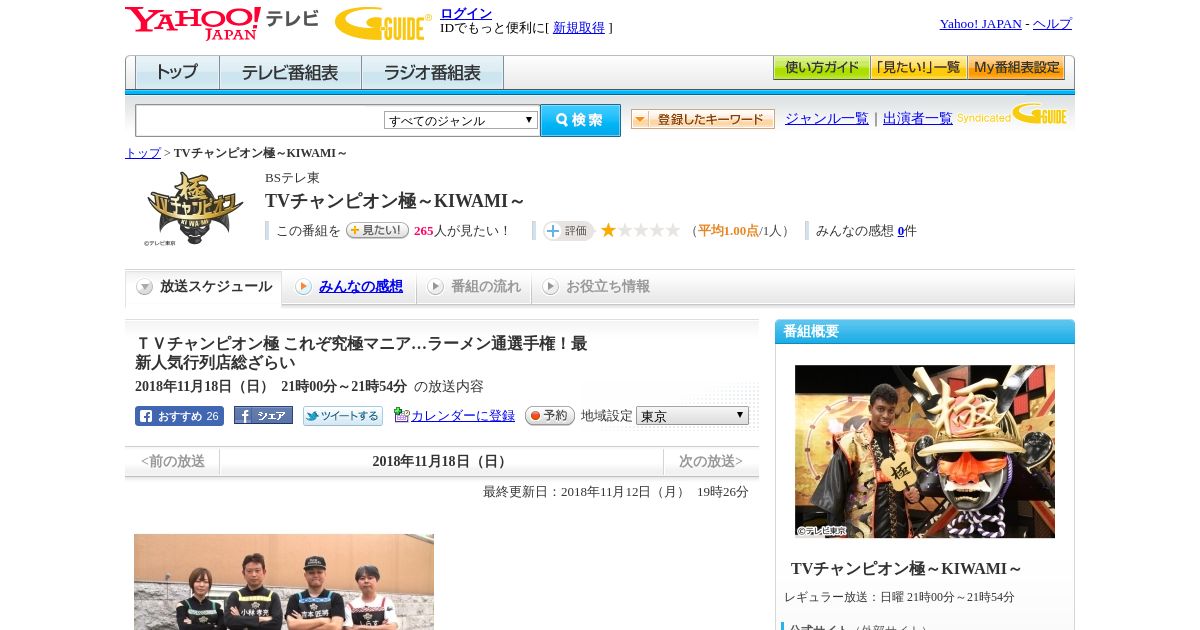Click the Facebook おすすめ 26 button
The width and height of the screenshot is (1200, 630).
[x=179, y=416]
